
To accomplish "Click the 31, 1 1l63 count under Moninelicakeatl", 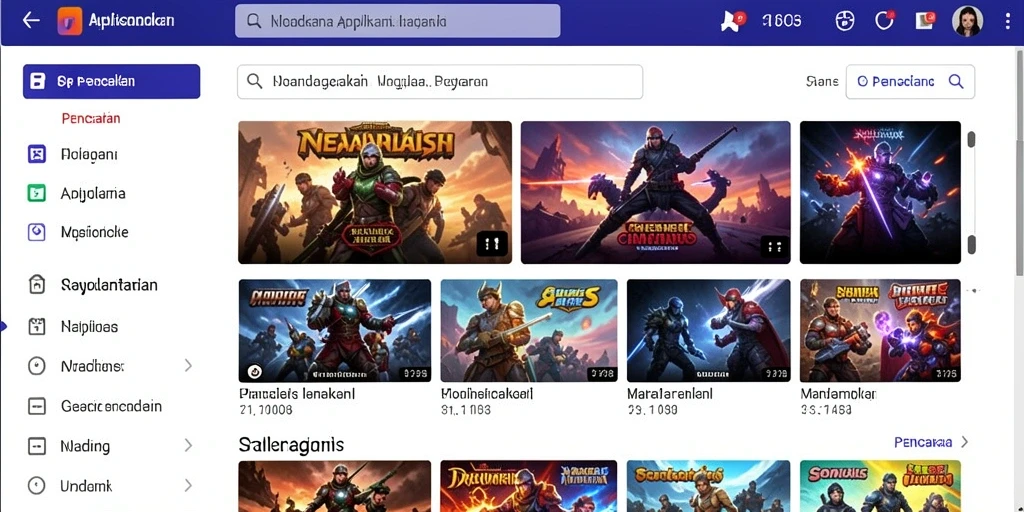I will click(466, 410).
